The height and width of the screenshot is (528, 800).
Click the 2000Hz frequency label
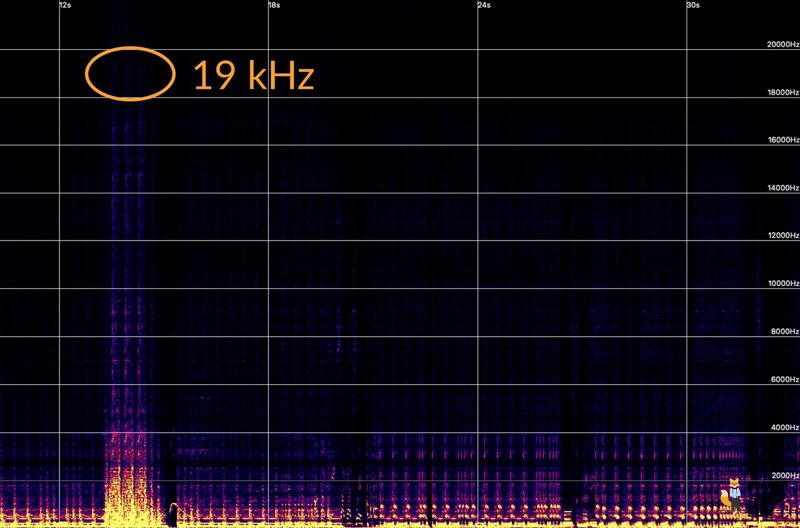785,475
